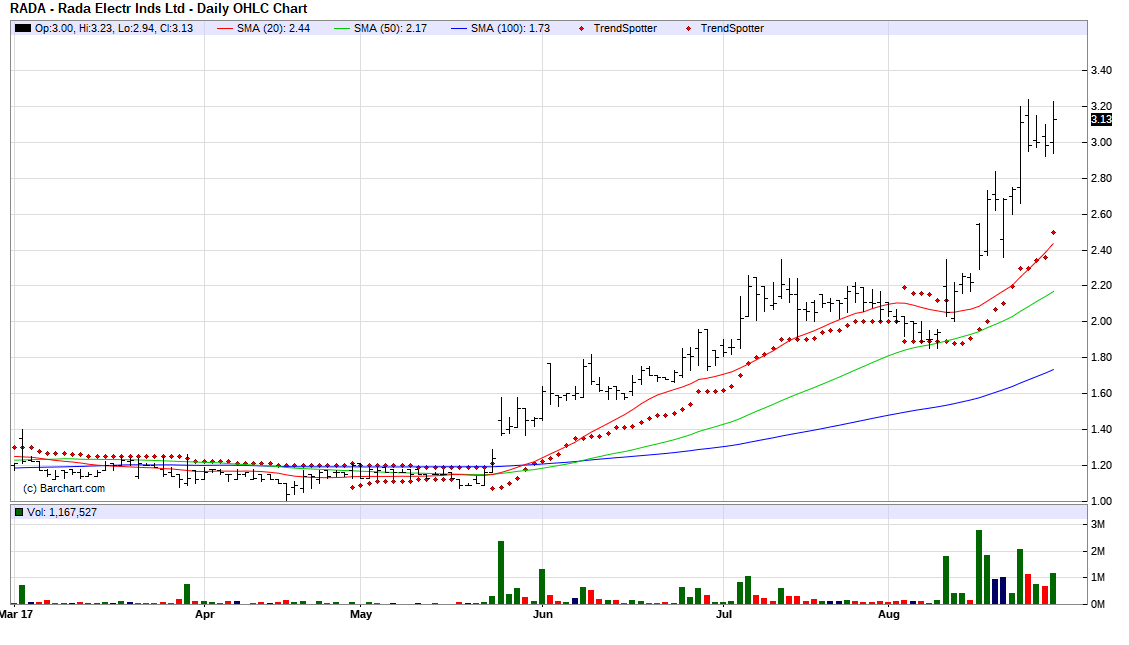Click the 1.80 price axis label
The width and height of the screenshot is (1129, 645).
pos(1101,358)
